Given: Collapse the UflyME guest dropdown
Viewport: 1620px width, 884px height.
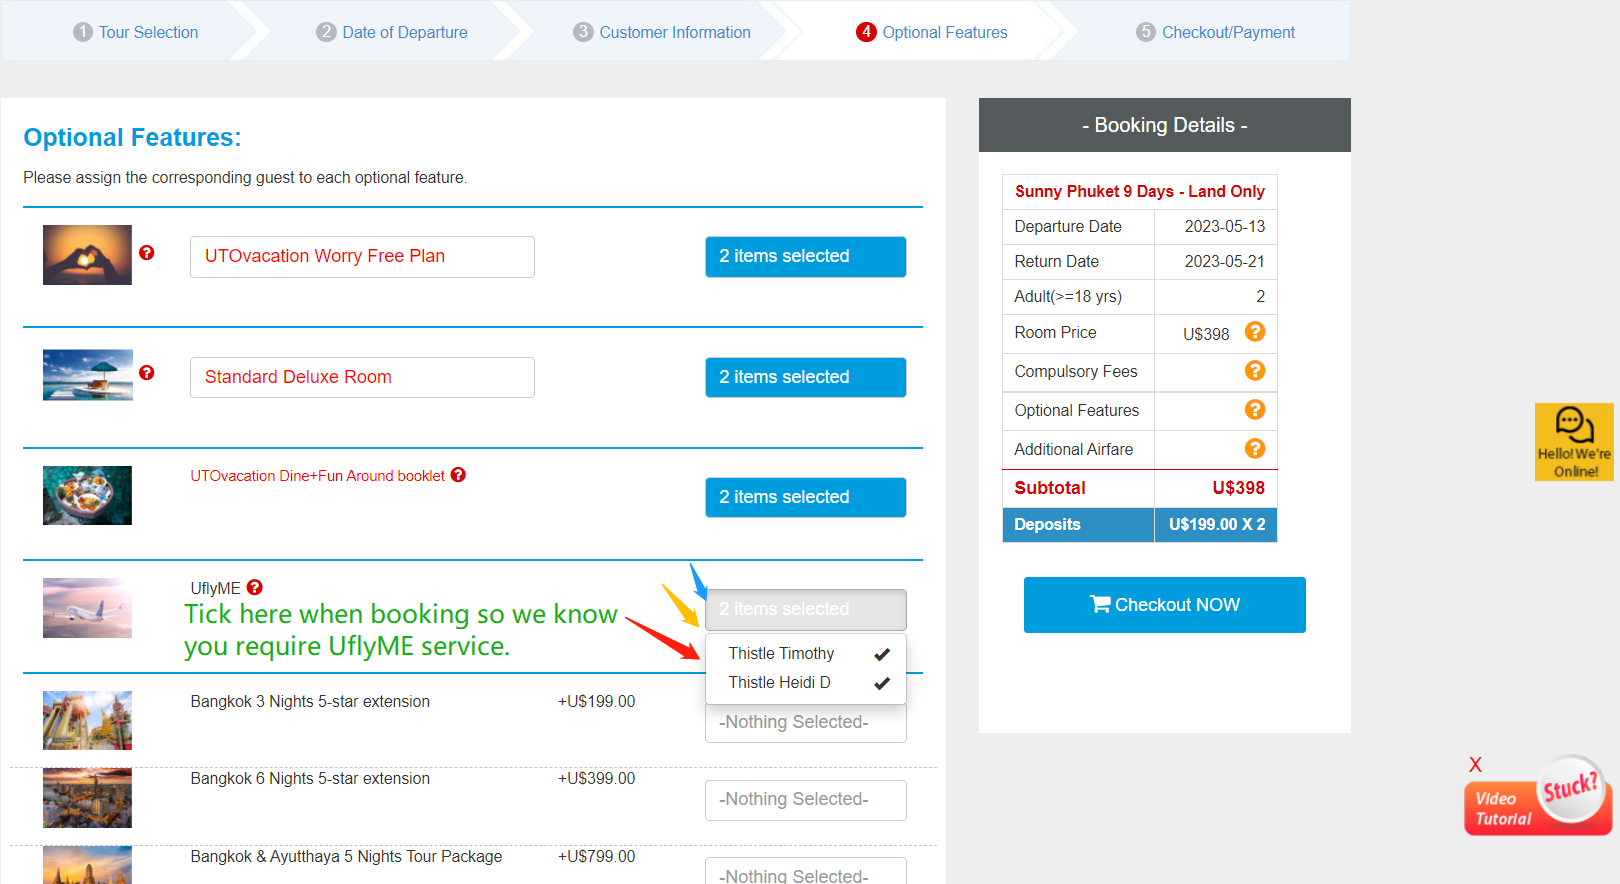Looking at the screenshot, I should (x=806, y=609).
